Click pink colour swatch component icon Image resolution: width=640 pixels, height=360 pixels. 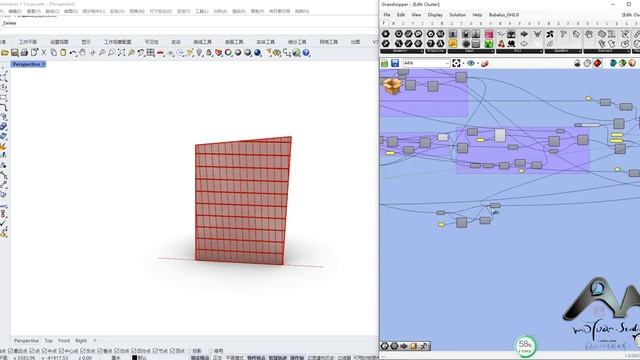point(489,34)
